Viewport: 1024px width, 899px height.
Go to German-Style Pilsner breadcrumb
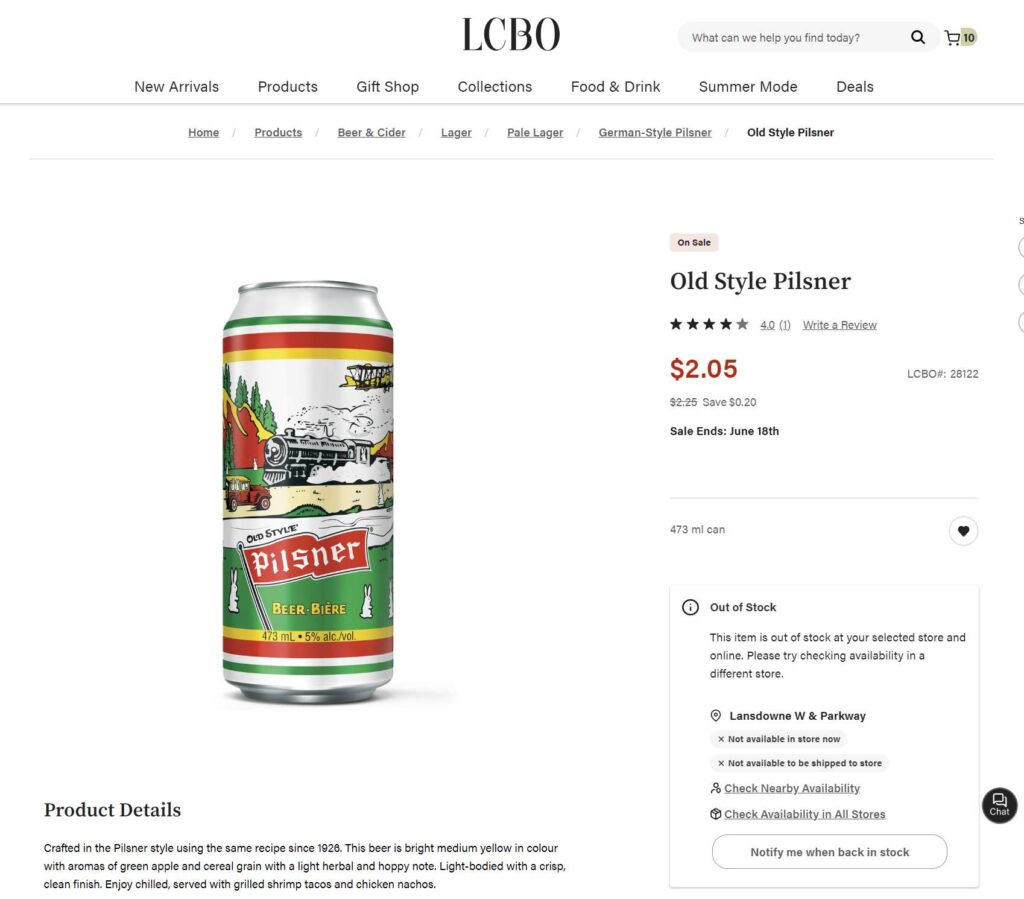655,133
